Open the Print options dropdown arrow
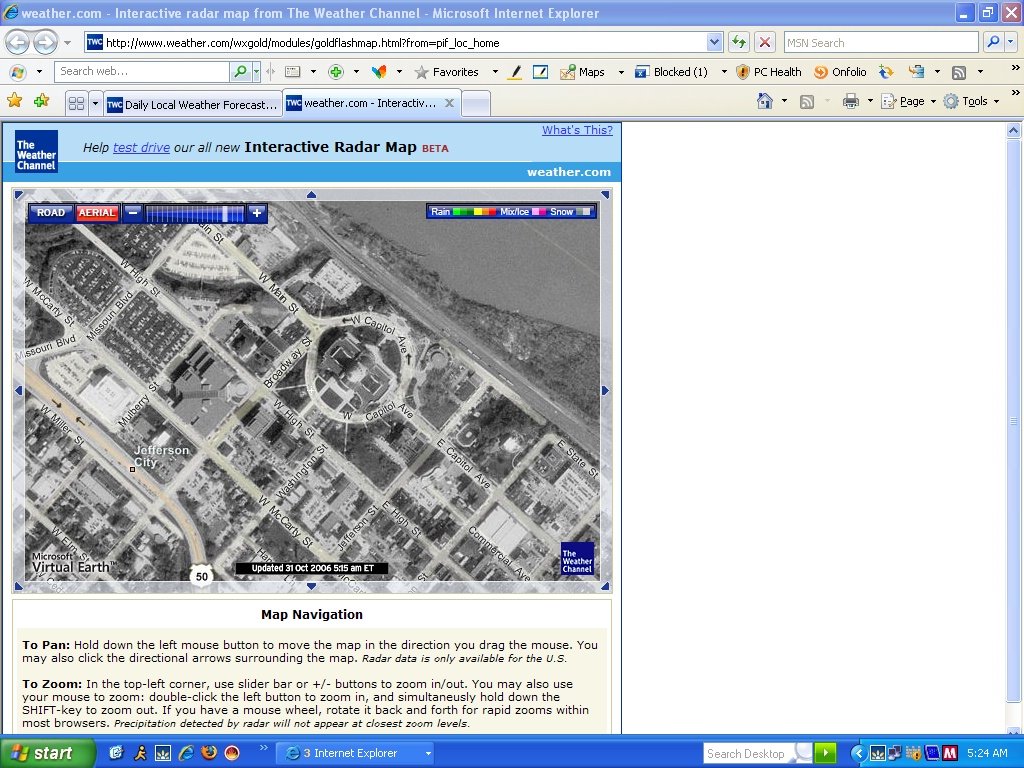 tap(870, 101)
